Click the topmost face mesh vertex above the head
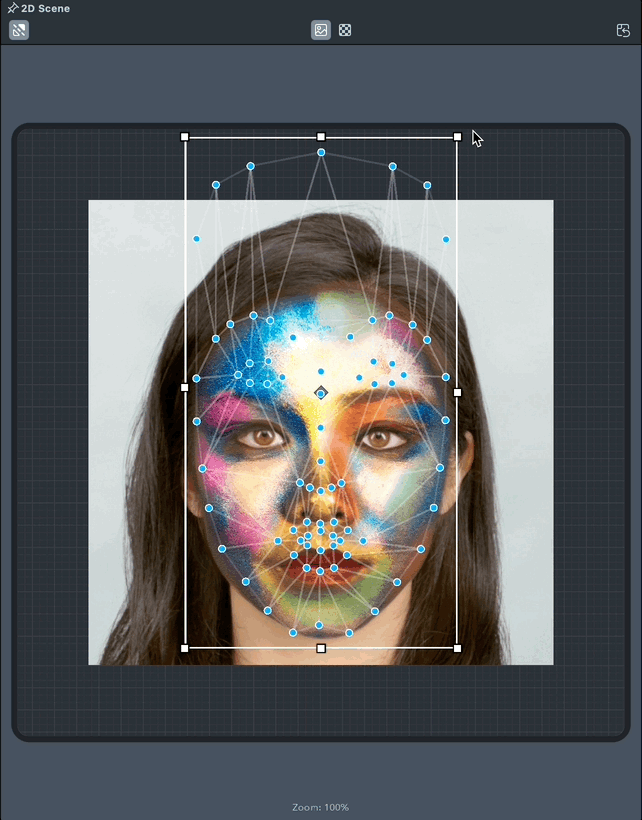Screen dimensions: 642x820 (x=321, y=153)
